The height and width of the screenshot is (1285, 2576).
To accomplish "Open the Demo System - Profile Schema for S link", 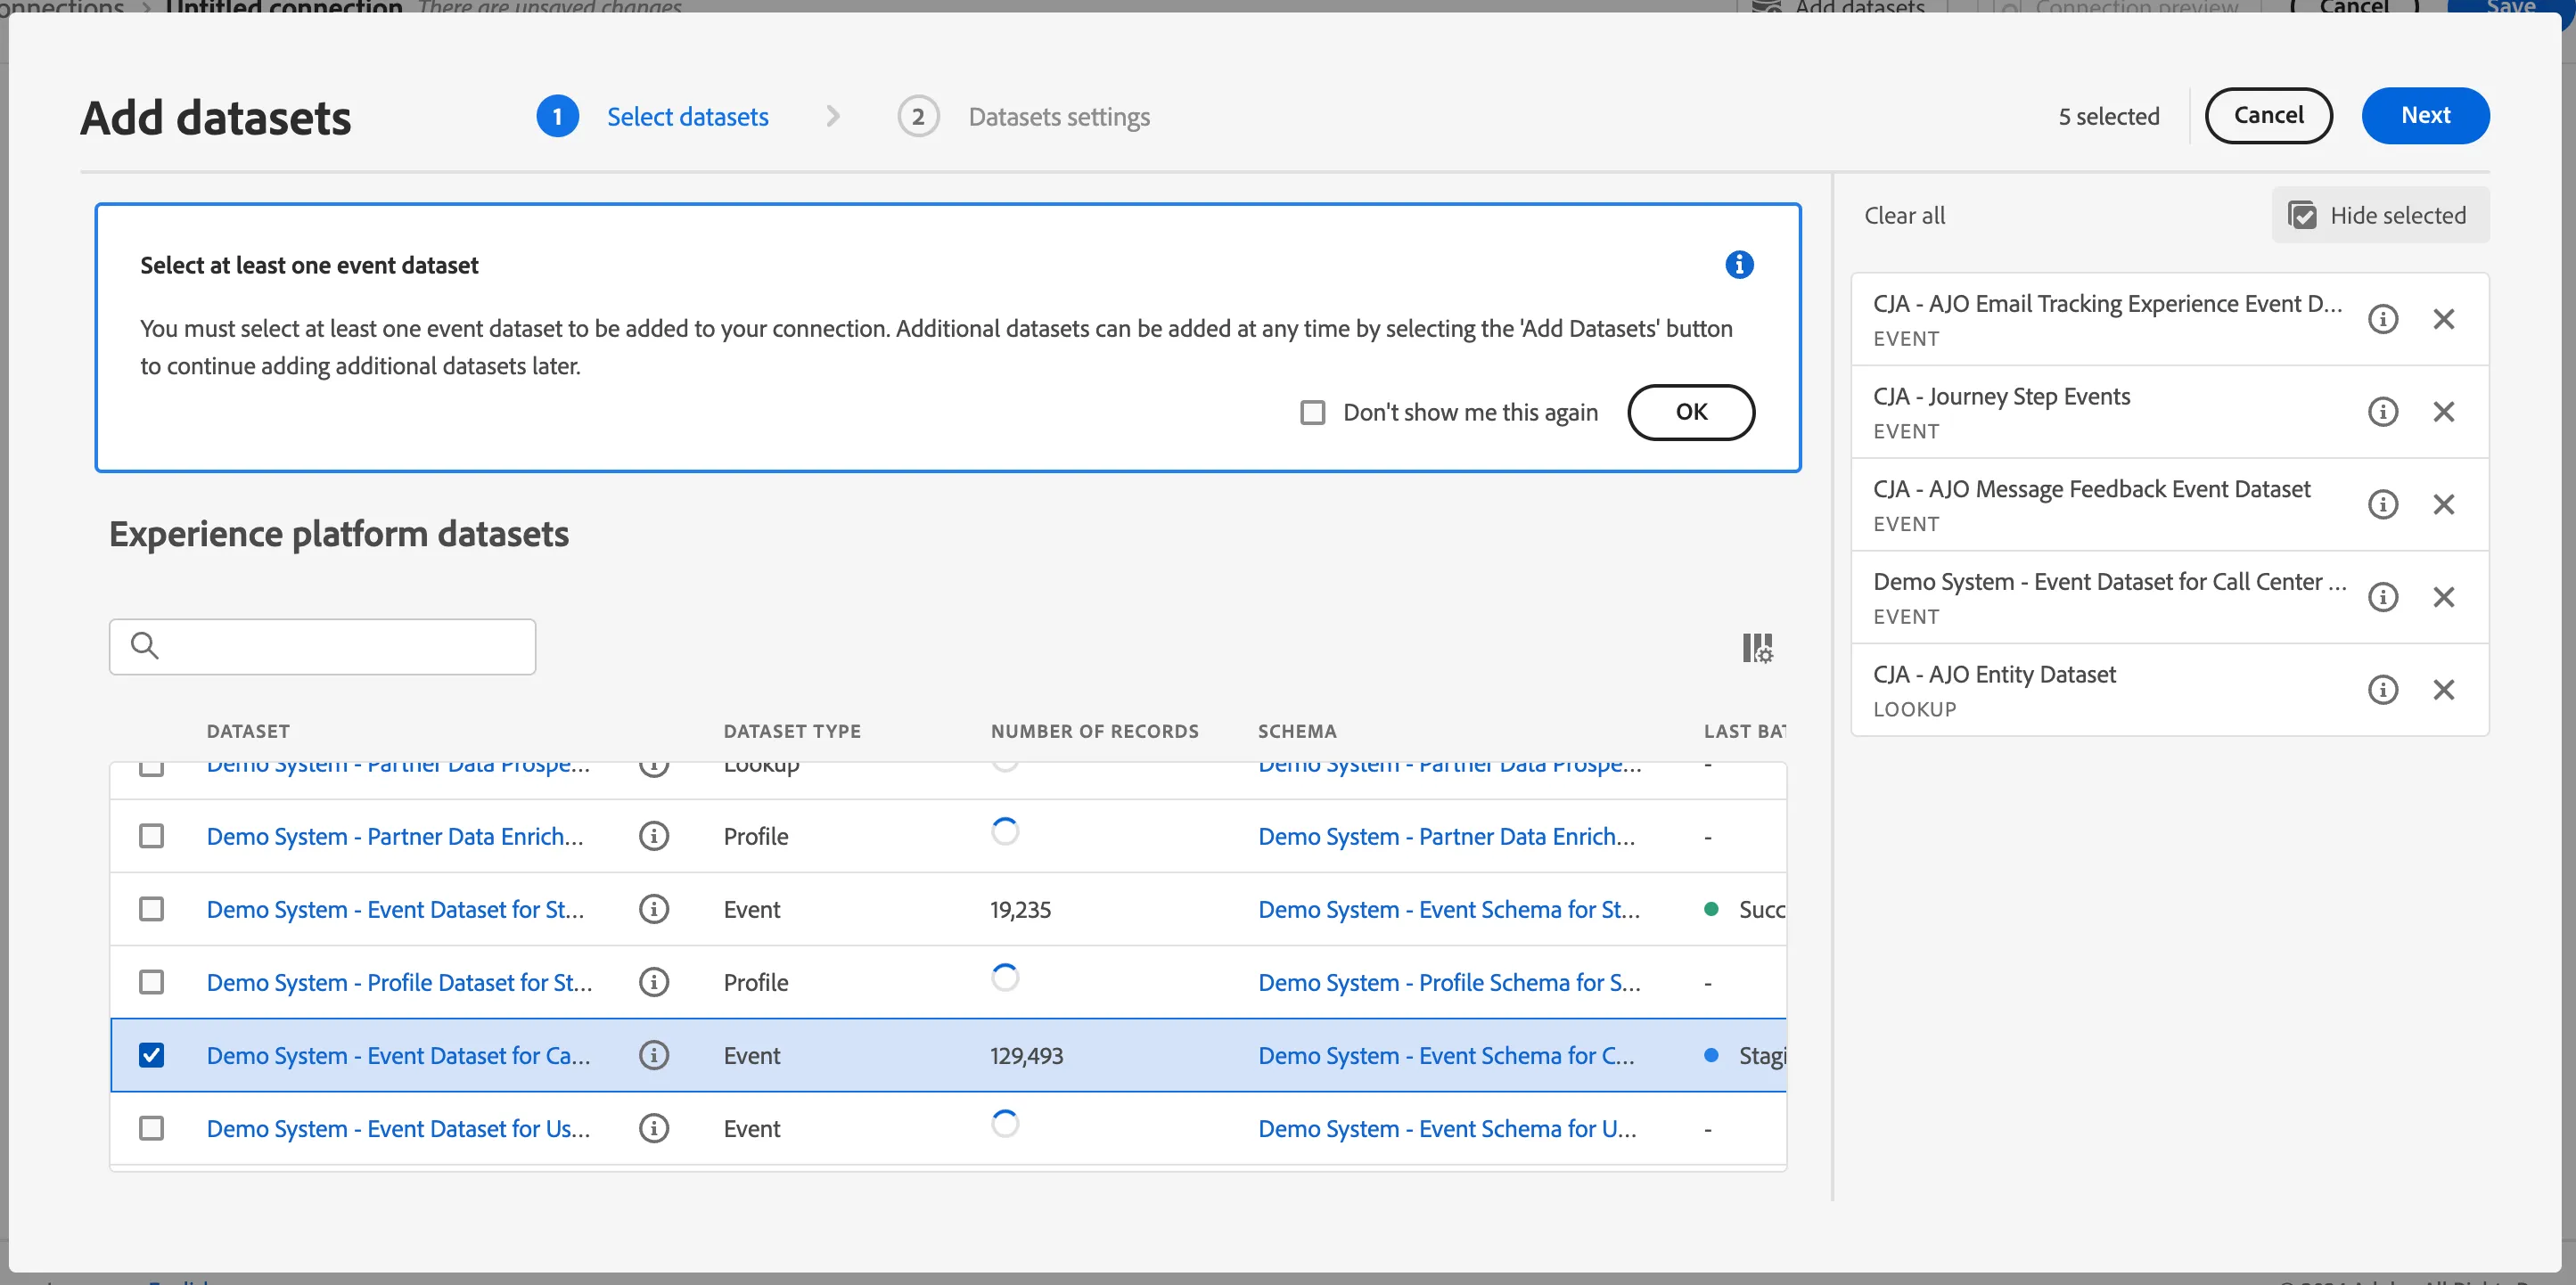I will coord(1449,981).
